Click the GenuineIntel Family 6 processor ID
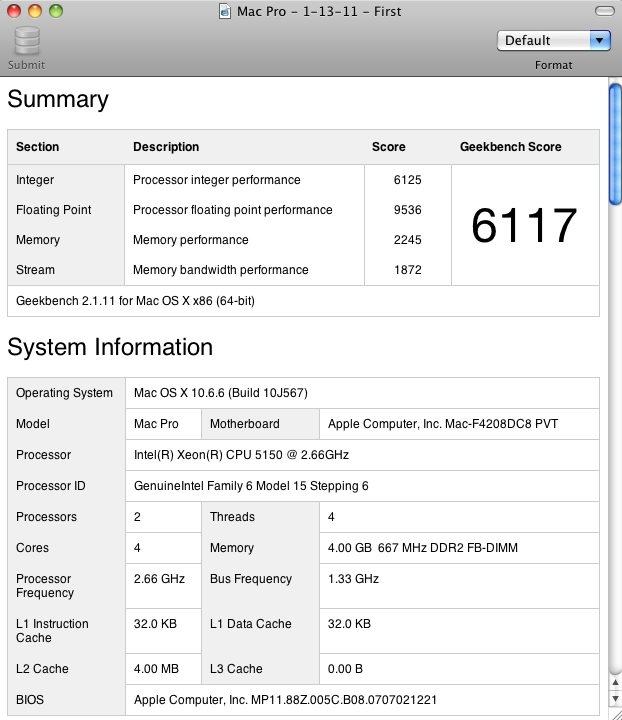Image resolution: width=622 pixels, height=720 pixels. pos(251,485)
